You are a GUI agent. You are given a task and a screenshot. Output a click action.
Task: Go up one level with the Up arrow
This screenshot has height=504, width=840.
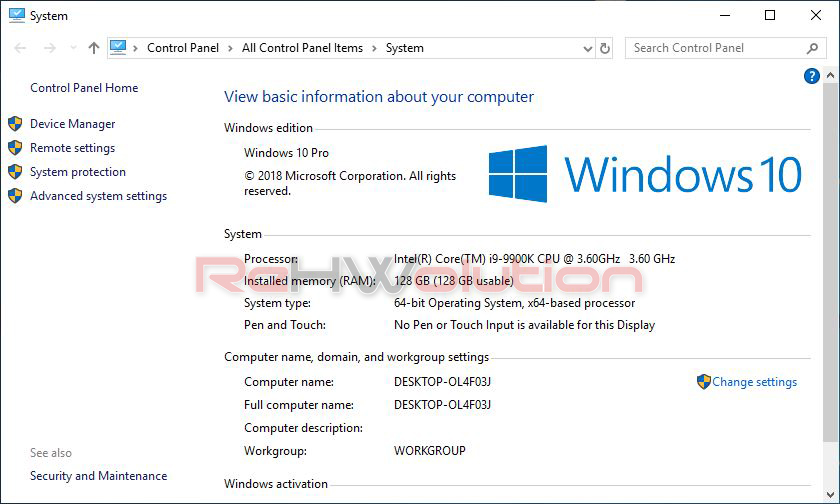click(94, 48)
